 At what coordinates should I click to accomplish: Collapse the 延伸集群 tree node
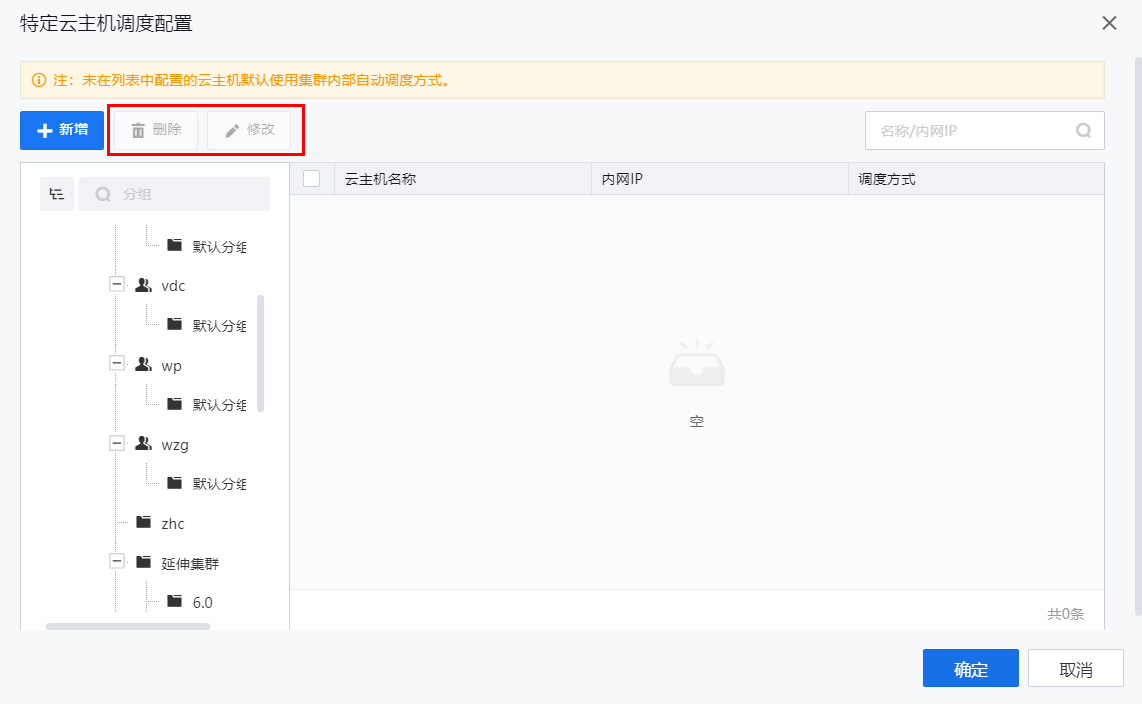coord(117,561)
